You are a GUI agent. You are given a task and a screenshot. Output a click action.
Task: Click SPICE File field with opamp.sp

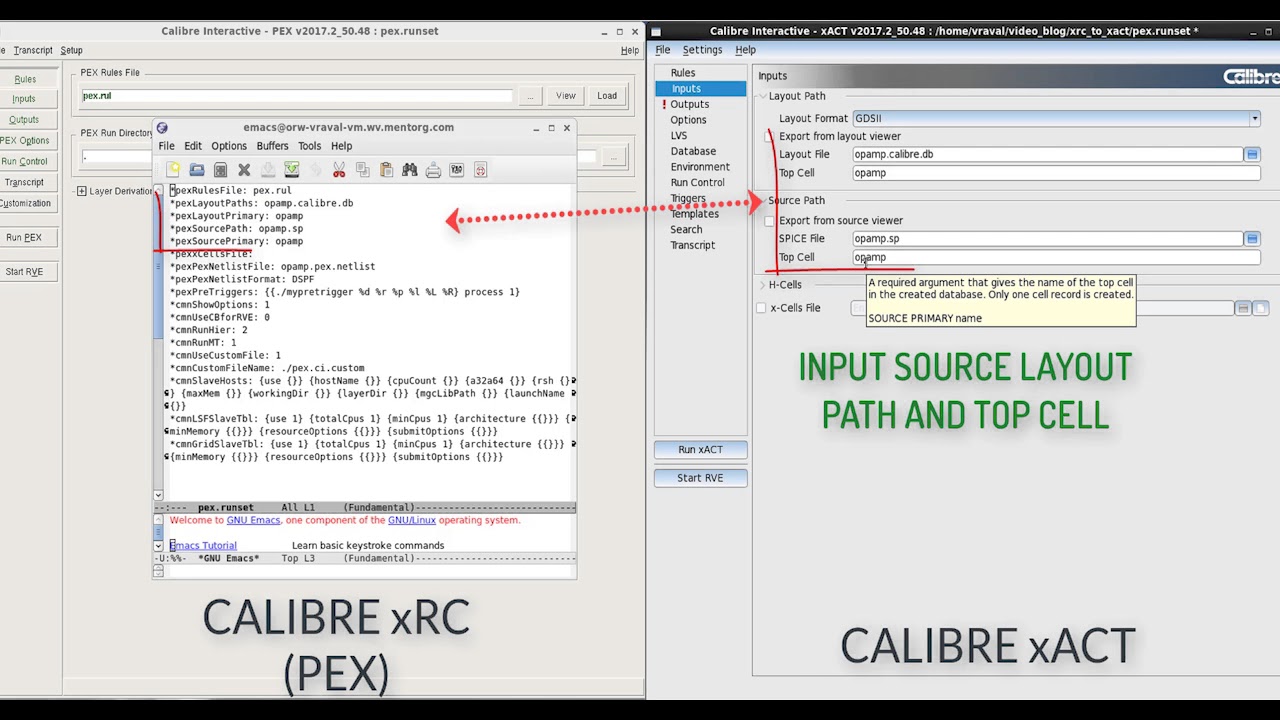pos(1047,238)
